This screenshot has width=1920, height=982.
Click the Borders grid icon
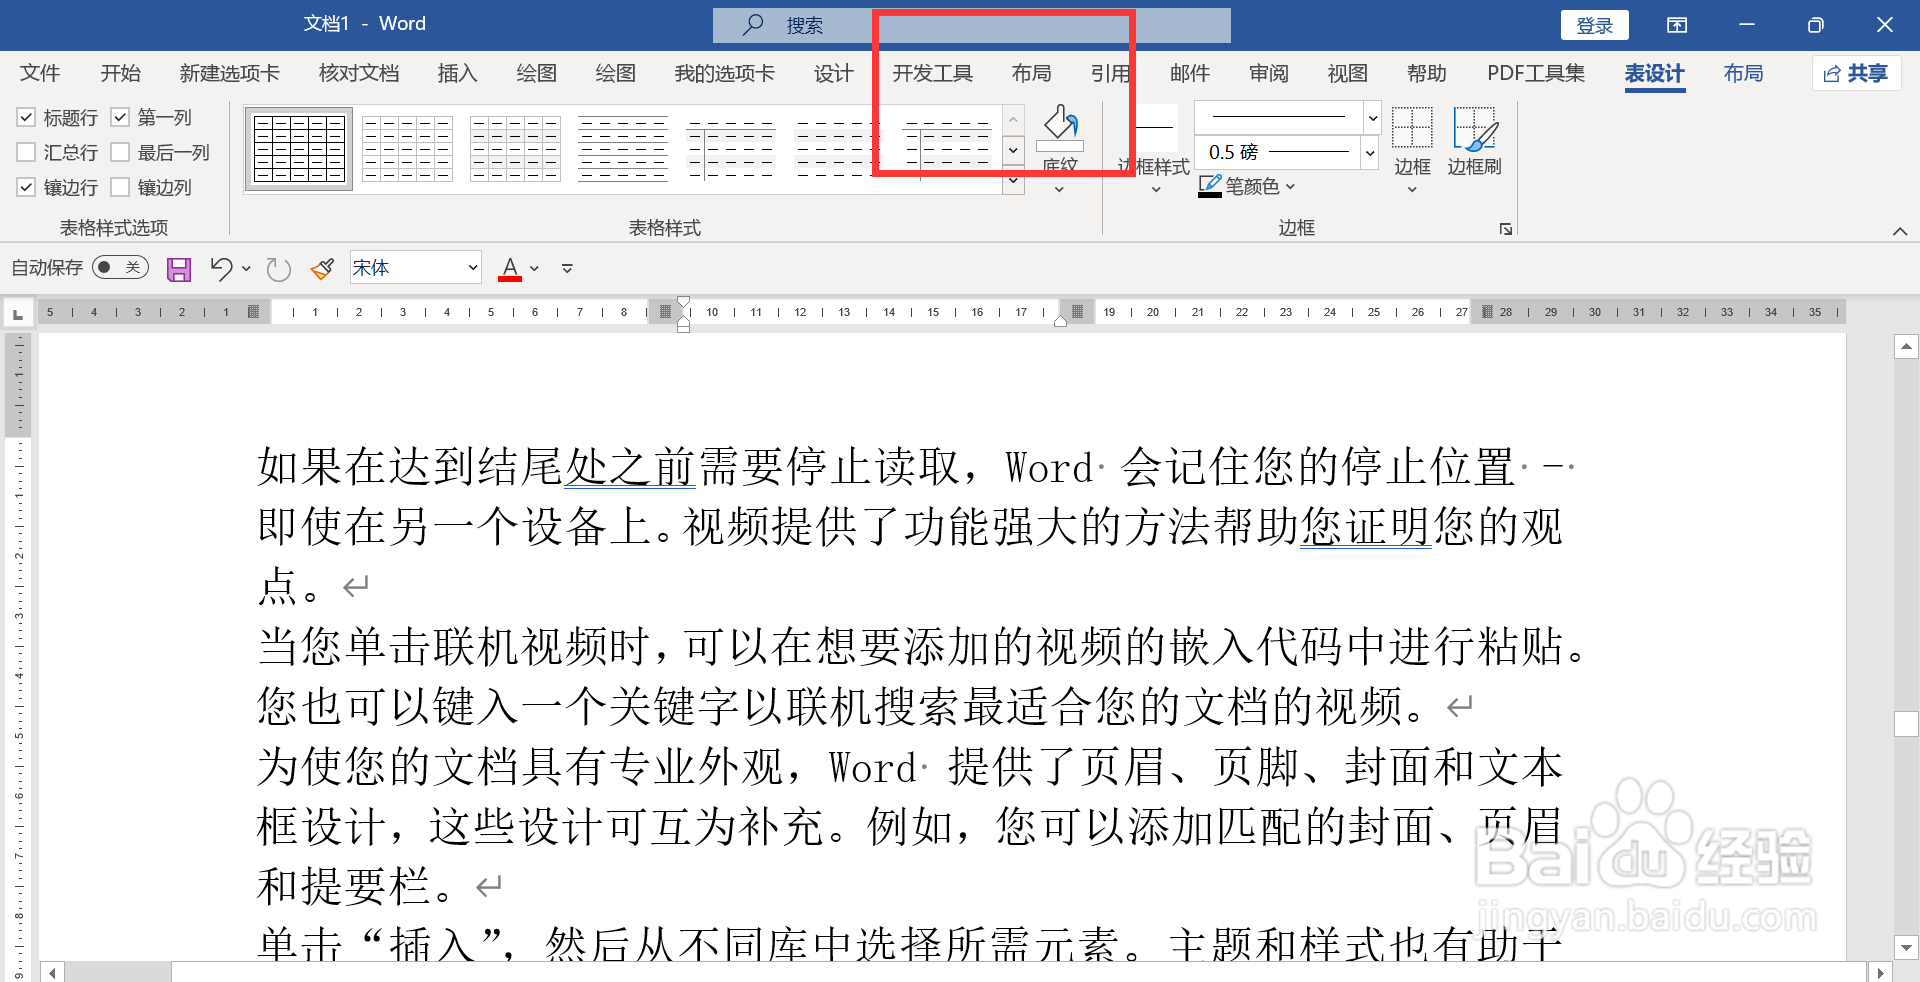click(1412, 128)
